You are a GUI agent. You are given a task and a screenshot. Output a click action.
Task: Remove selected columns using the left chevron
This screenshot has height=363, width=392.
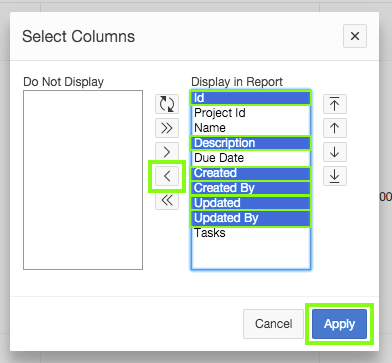(x=167, y=176)
